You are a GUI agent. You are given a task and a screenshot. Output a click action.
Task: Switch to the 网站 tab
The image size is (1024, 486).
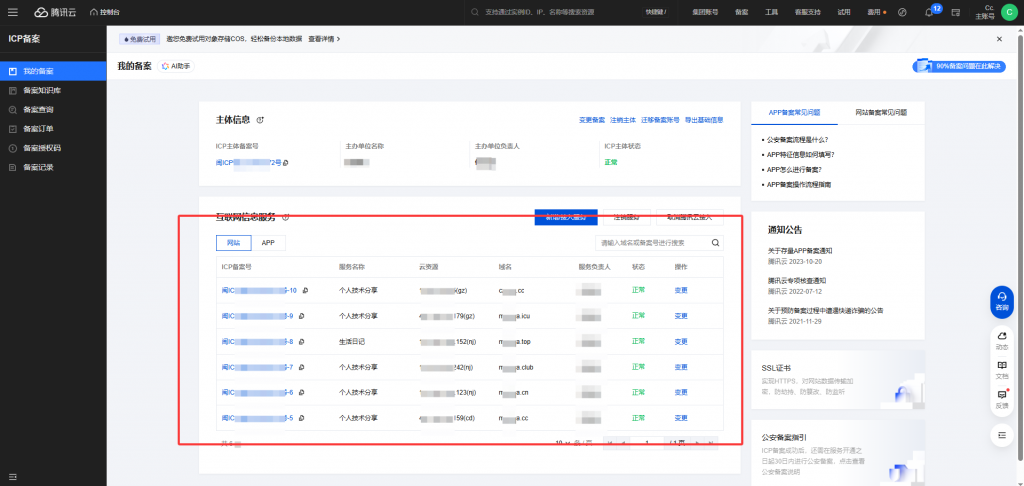pyautogui.click(x=234, y=243)
